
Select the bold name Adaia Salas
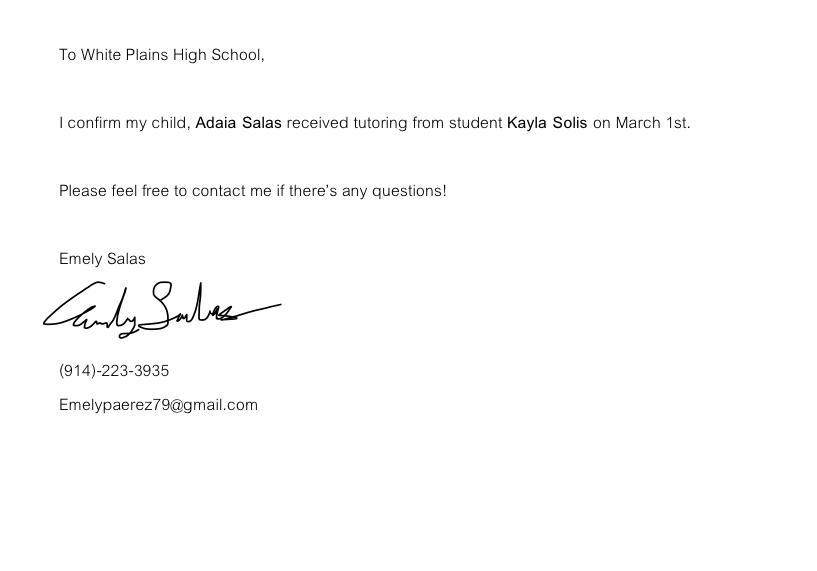[x=238, y=123]
